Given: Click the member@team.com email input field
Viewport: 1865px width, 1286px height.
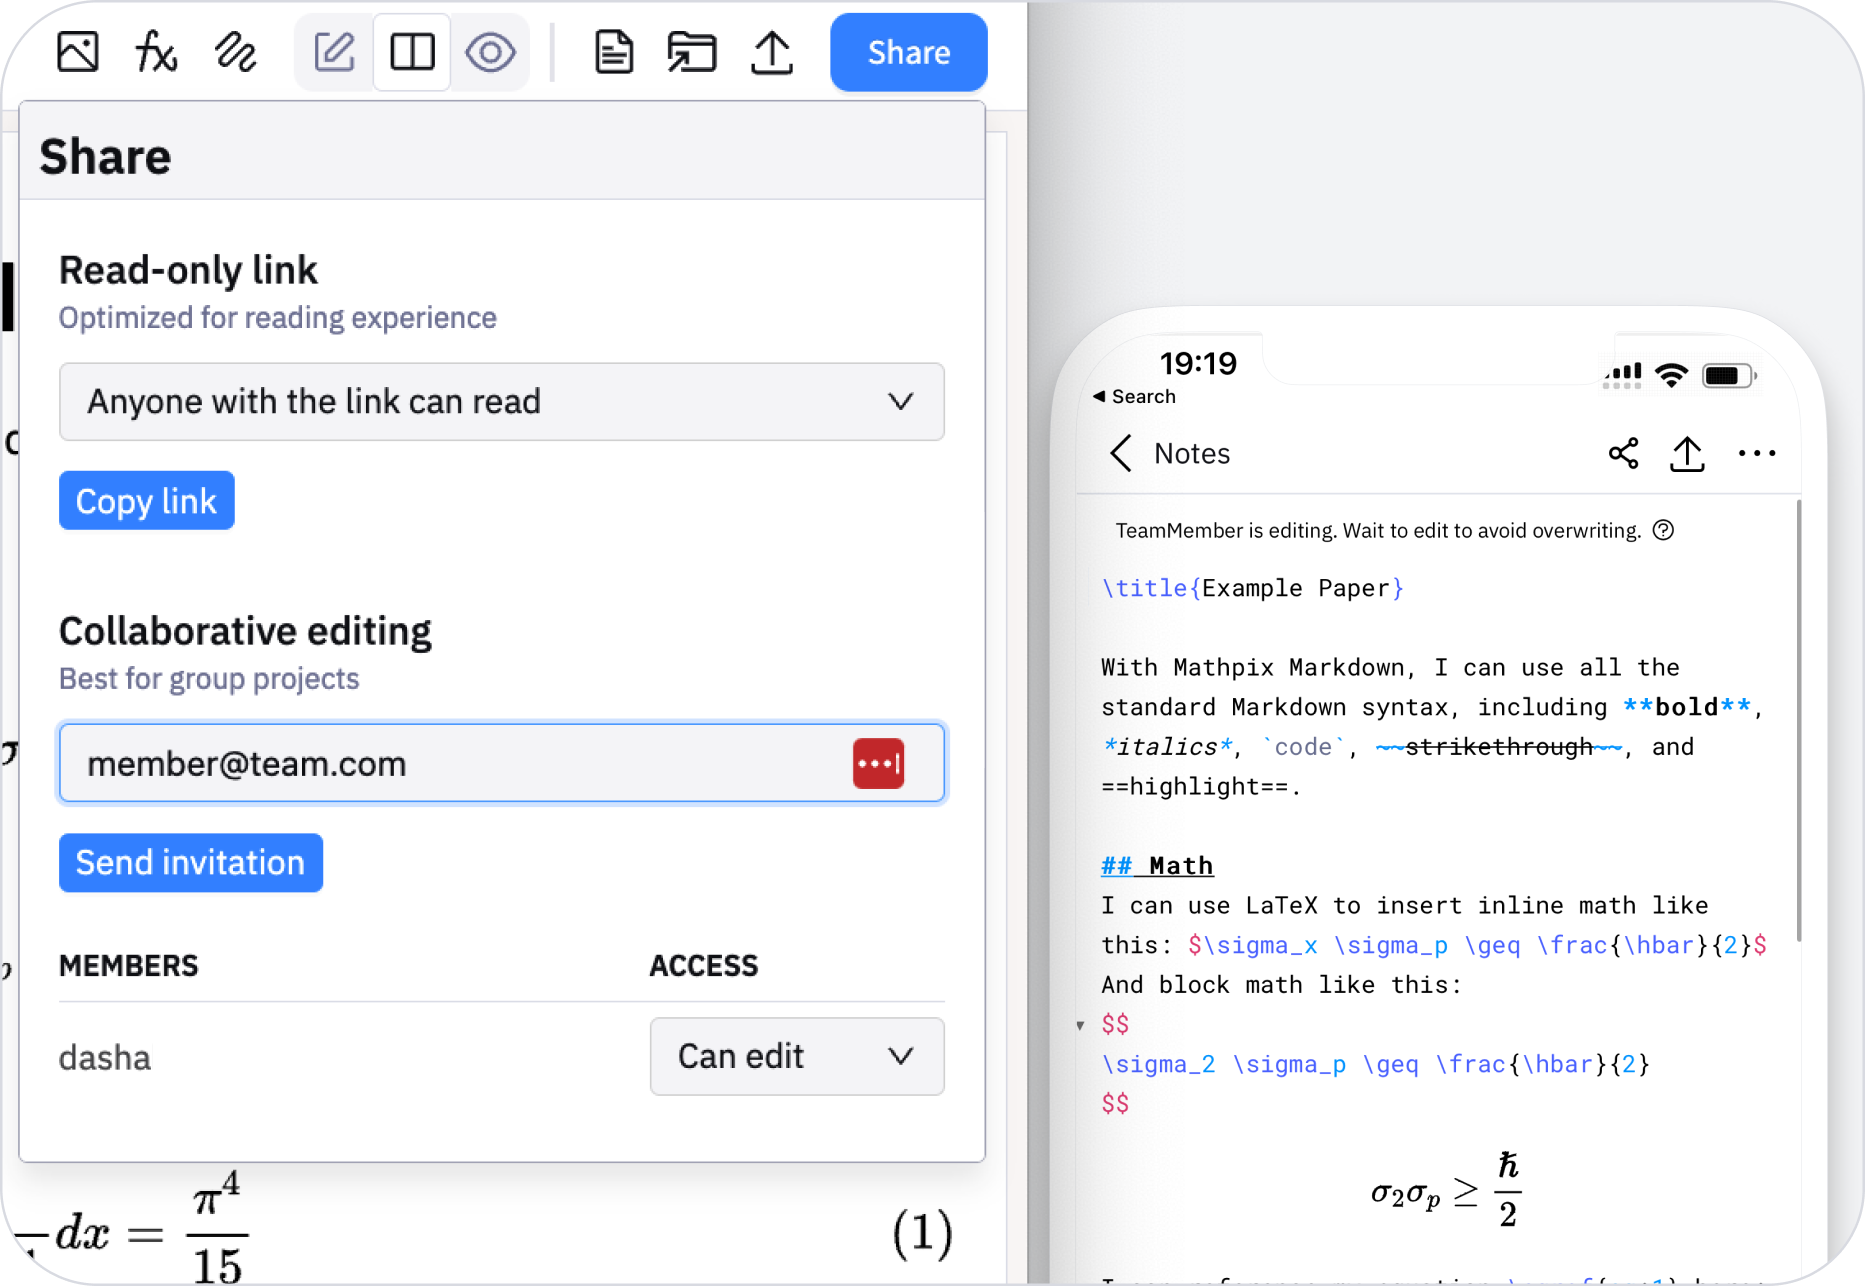Looking at the screenshot, I should tap(450, 763).
